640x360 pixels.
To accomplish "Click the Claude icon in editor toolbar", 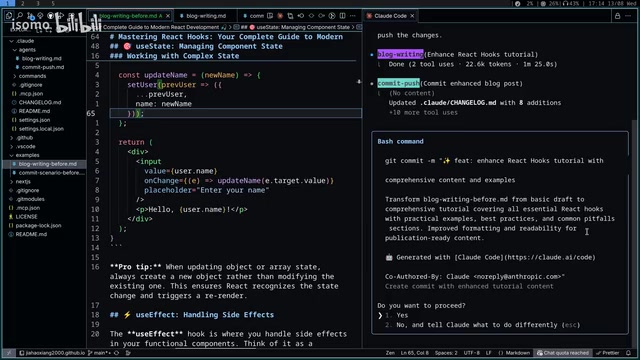I will 280,16.
